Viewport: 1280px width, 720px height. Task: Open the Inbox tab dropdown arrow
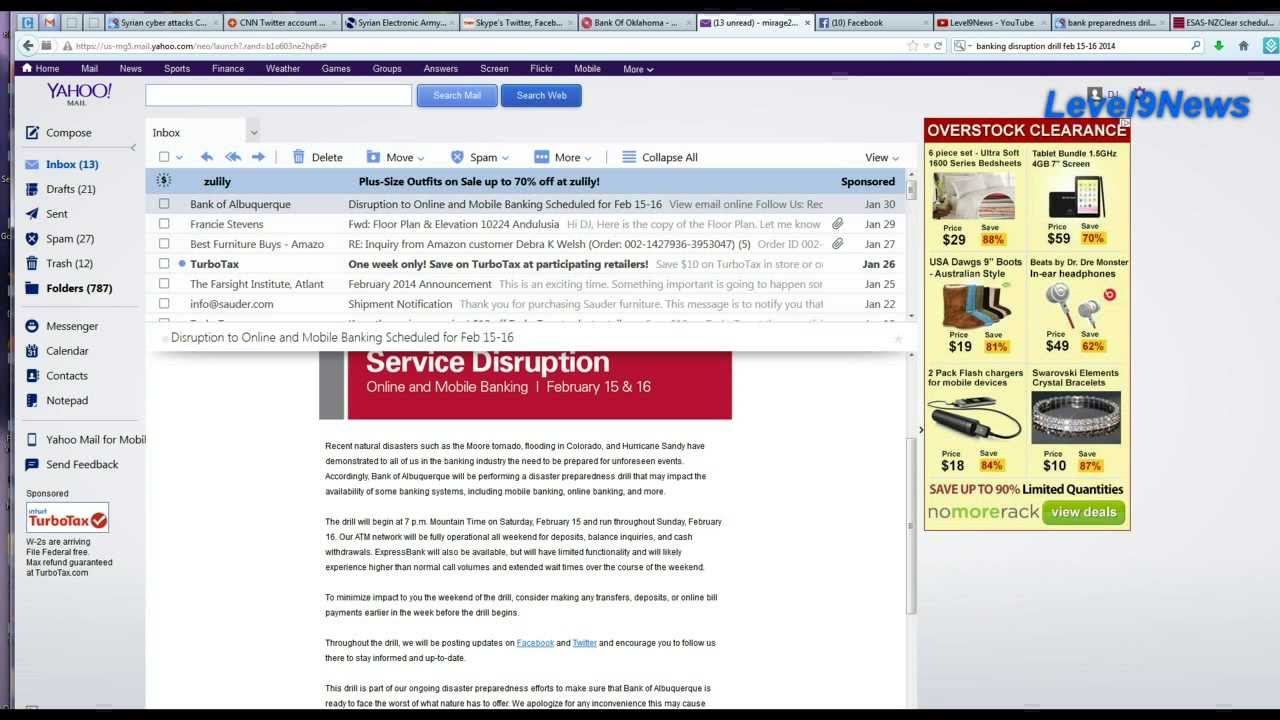point(253,132)
